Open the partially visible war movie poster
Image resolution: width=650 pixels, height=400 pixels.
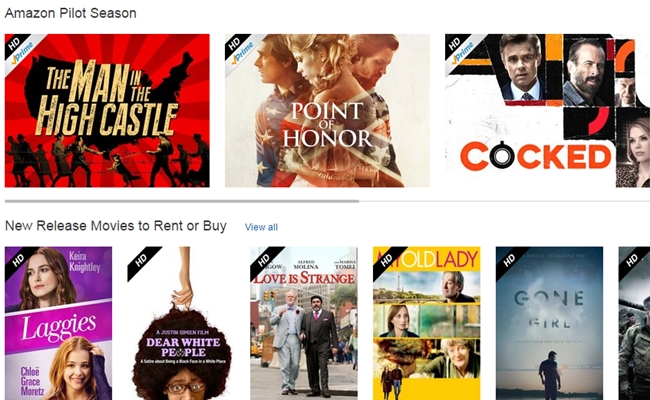(634, 323)
